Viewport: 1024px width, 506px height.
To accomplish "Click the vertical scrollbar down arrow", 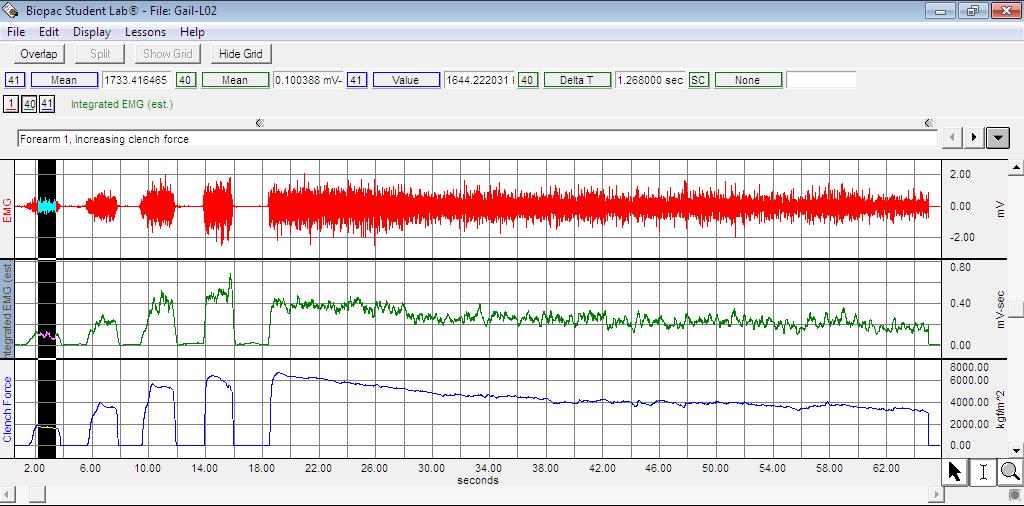I will click(1016, 451).
